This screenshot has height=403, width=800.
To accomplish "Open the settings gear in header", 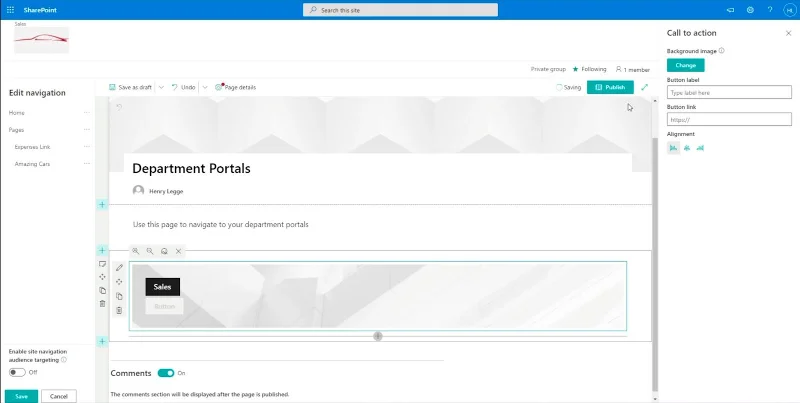I will 750,10.
